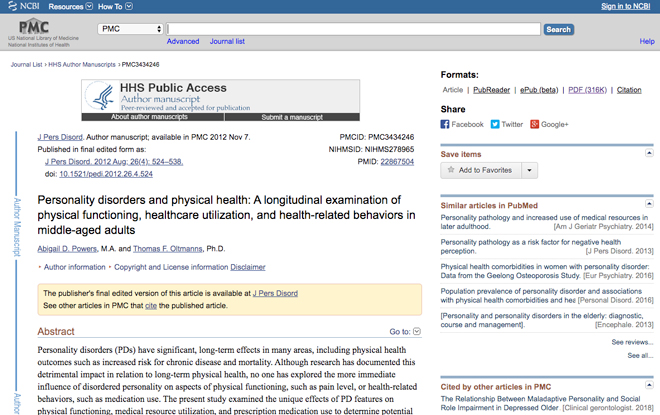Click the PMC logo
Screen dimensions: 660x415
click(x=34, y=27)
